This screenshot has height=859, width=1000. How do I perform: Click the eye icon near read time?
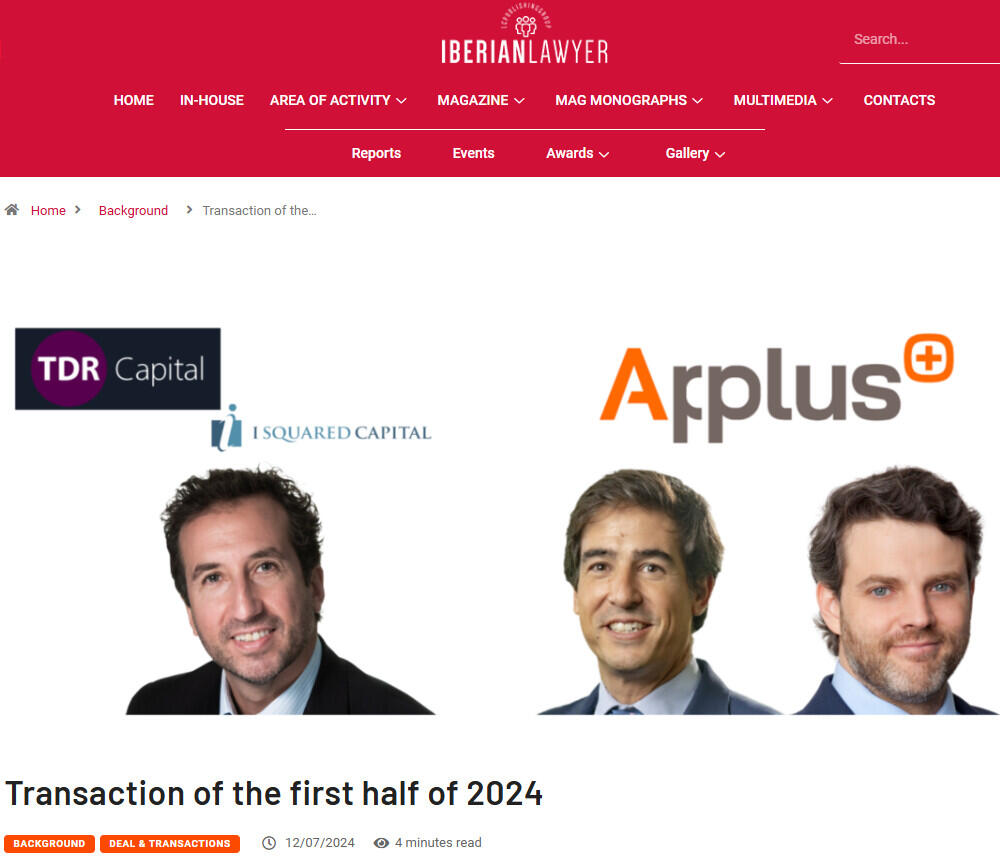(x=381, y=843)
